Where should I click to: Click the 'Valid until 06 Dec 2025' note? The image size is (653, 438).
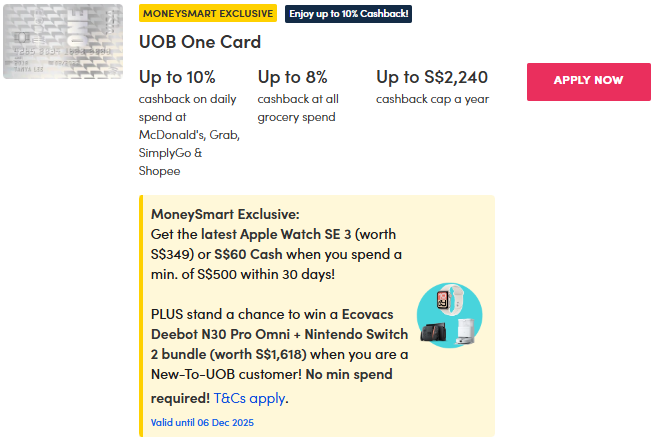tap(203, 422)
